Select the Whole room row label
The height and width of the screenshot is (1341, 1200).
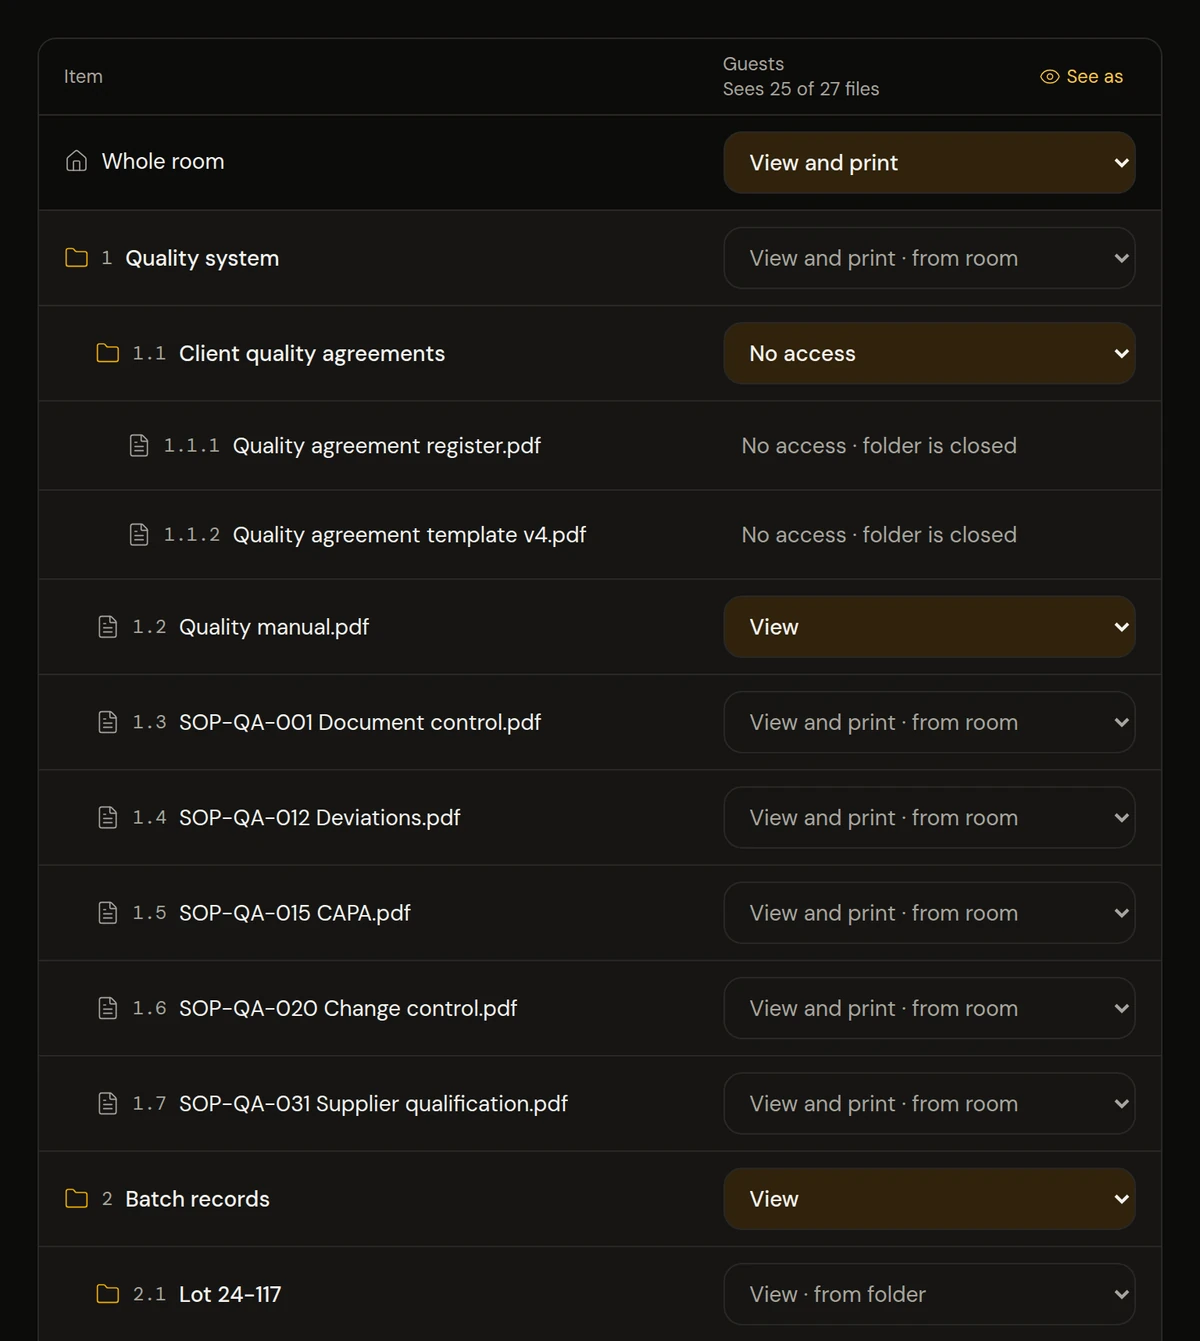point(163,161)
